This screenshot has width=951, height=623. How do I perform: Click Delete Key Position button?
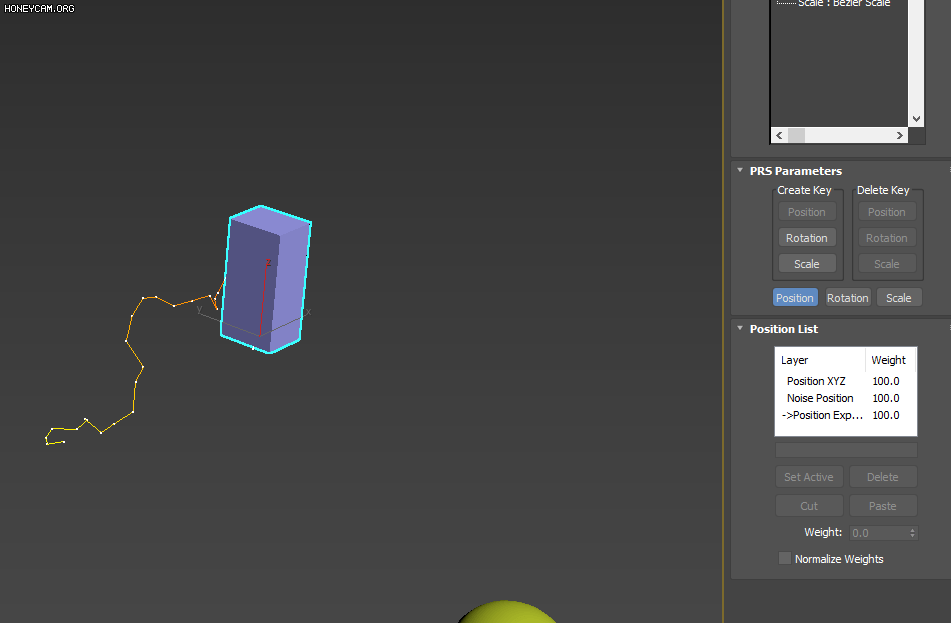click(x=887, y=212)
